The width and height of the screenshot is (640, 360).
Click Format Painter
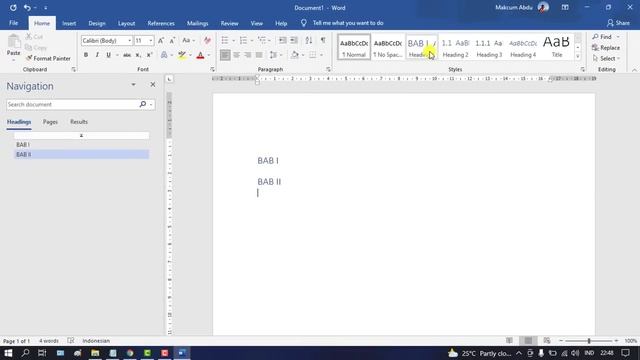pyautogui.click(x=48, y=58)
